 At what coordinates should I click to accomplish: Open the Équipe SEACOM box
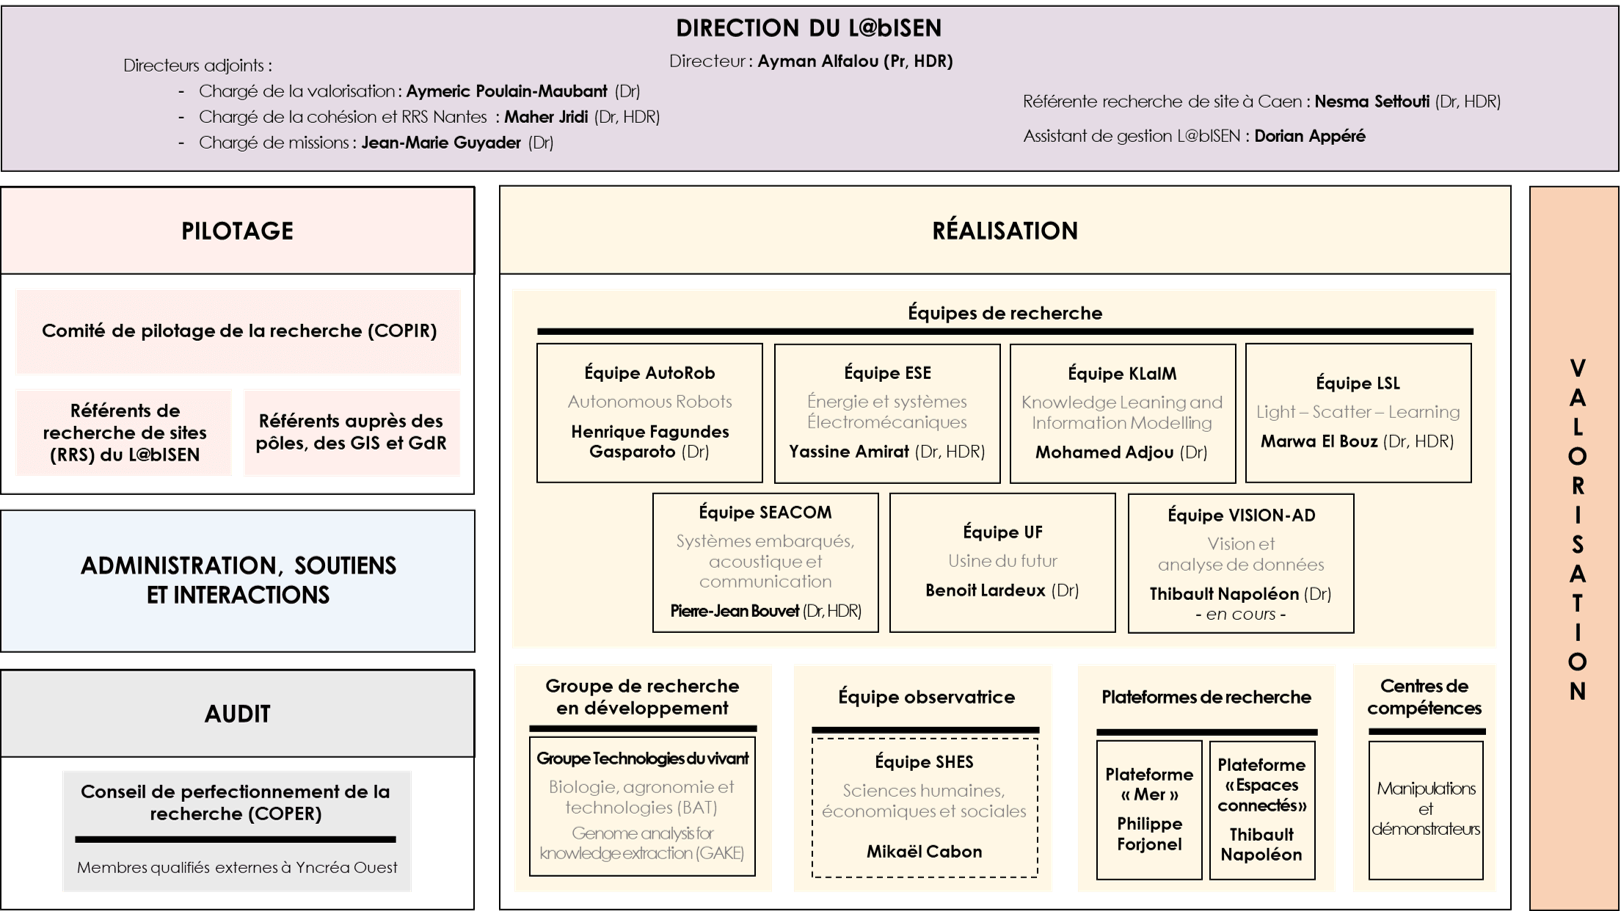765,562
